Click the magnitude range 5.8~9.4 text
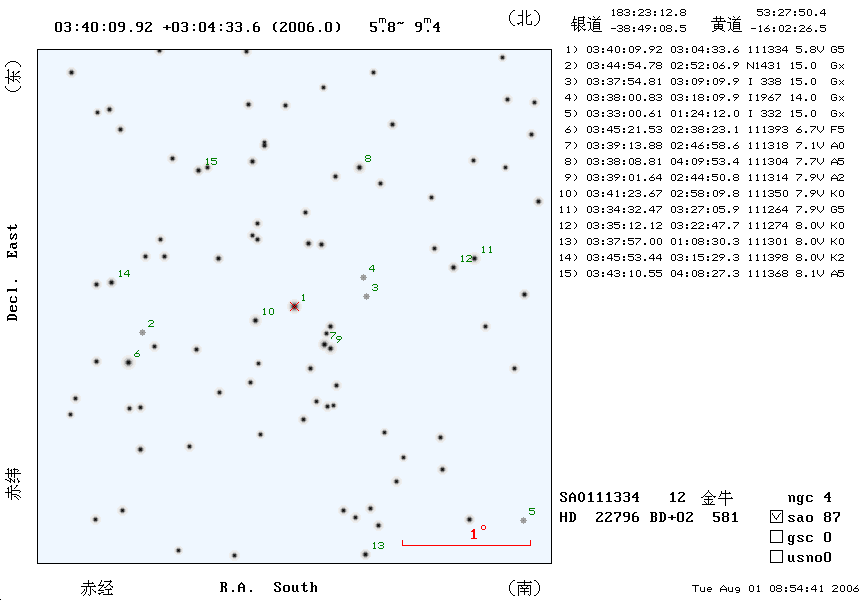The image size is (860, 600). pyautogui.click(x=405, y=25)
